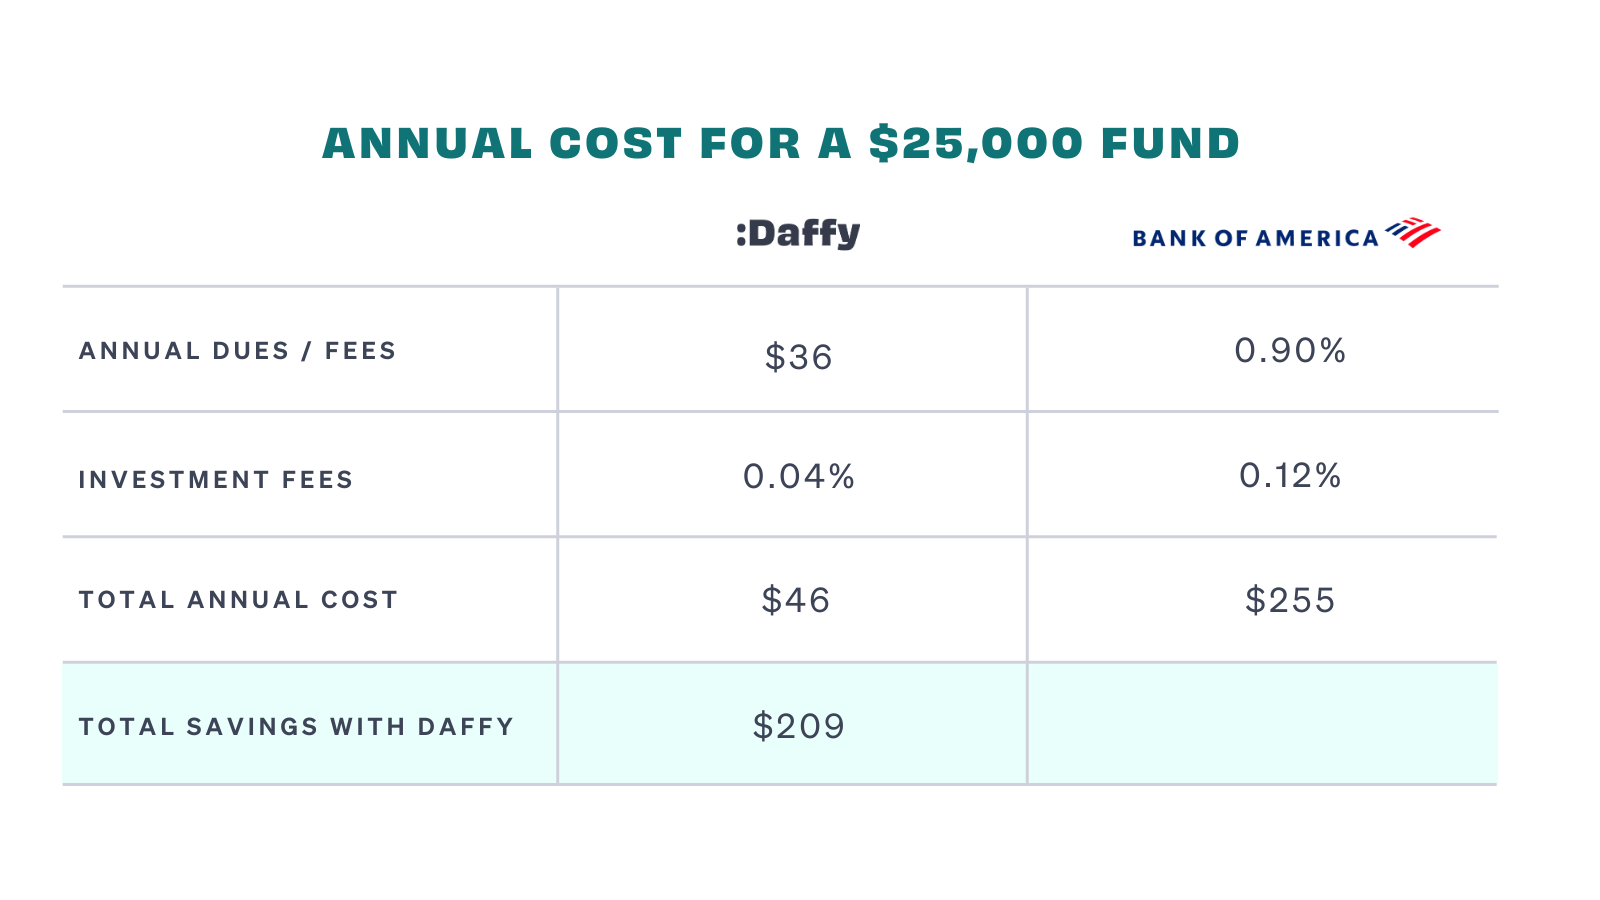1600x900 pixels.
Task: Click the Investment Fees row label
Action: click(216, 480)
